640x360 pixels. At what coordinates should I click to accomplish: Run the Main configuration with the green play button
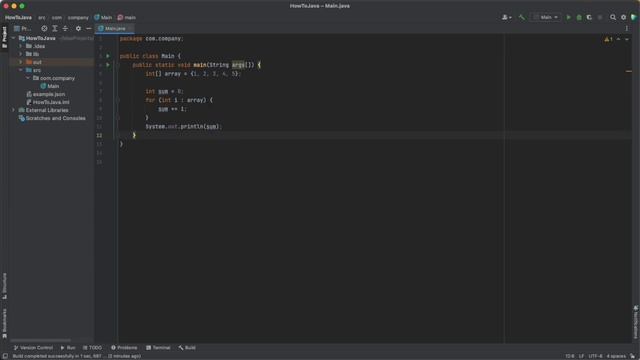tap(568, 18)
